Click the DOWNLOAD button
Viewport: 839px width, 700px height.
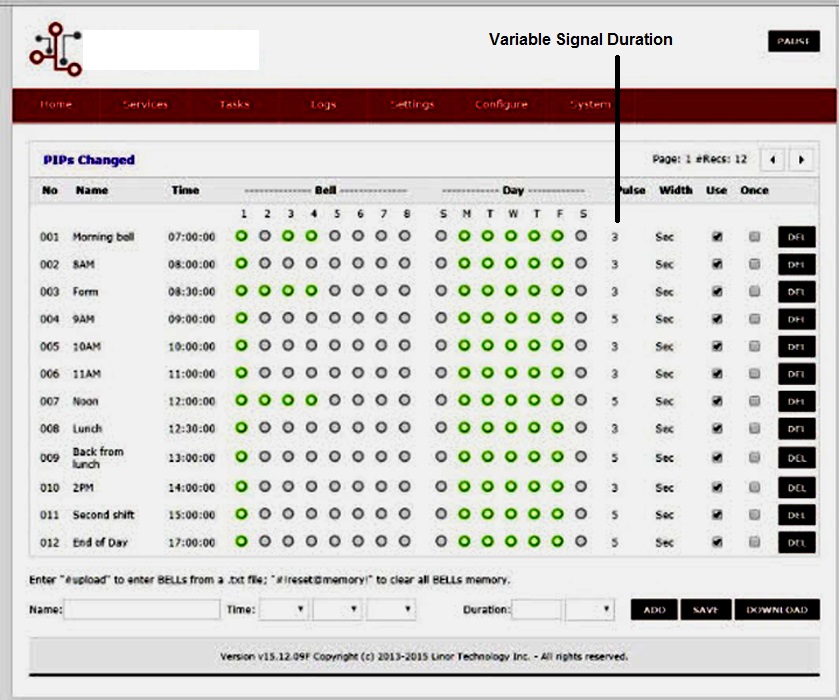[777, 610]
